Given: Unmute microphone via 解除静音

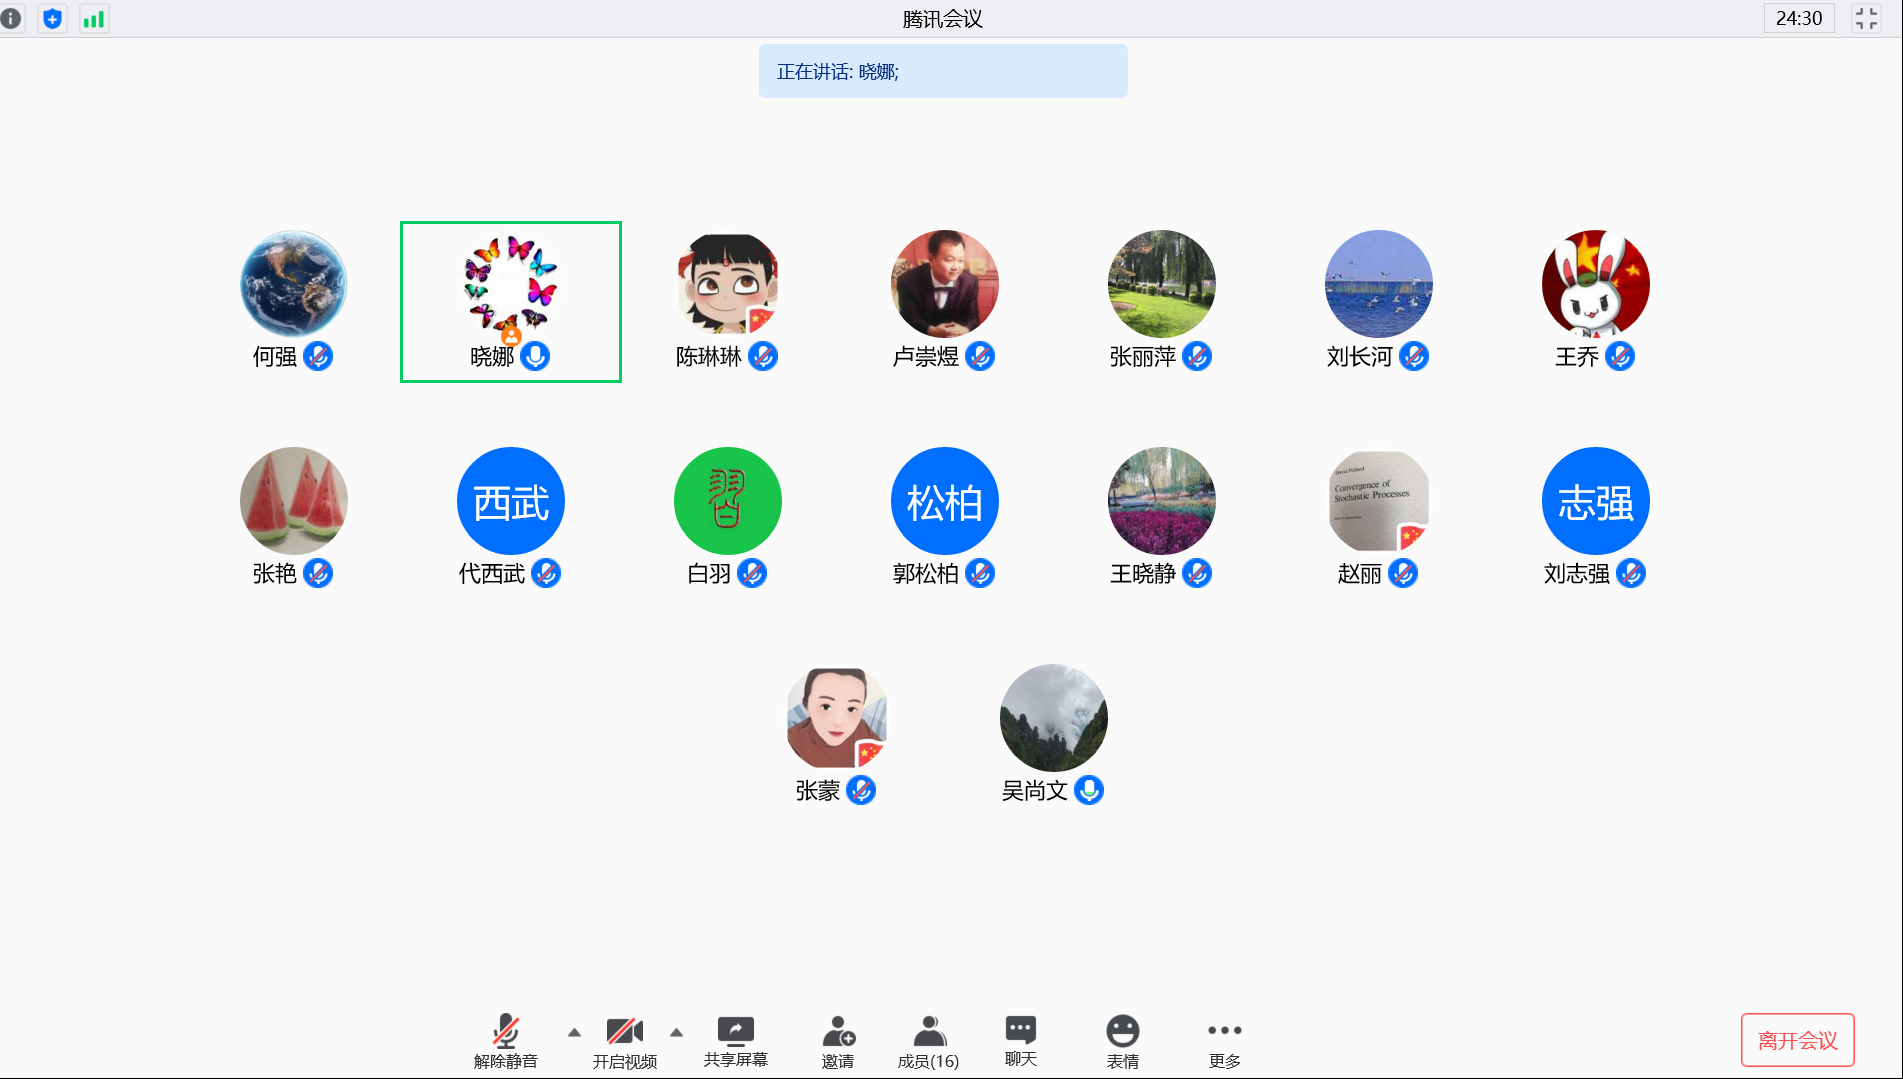Looking at the screenshot, I should tap(505, 1041).
